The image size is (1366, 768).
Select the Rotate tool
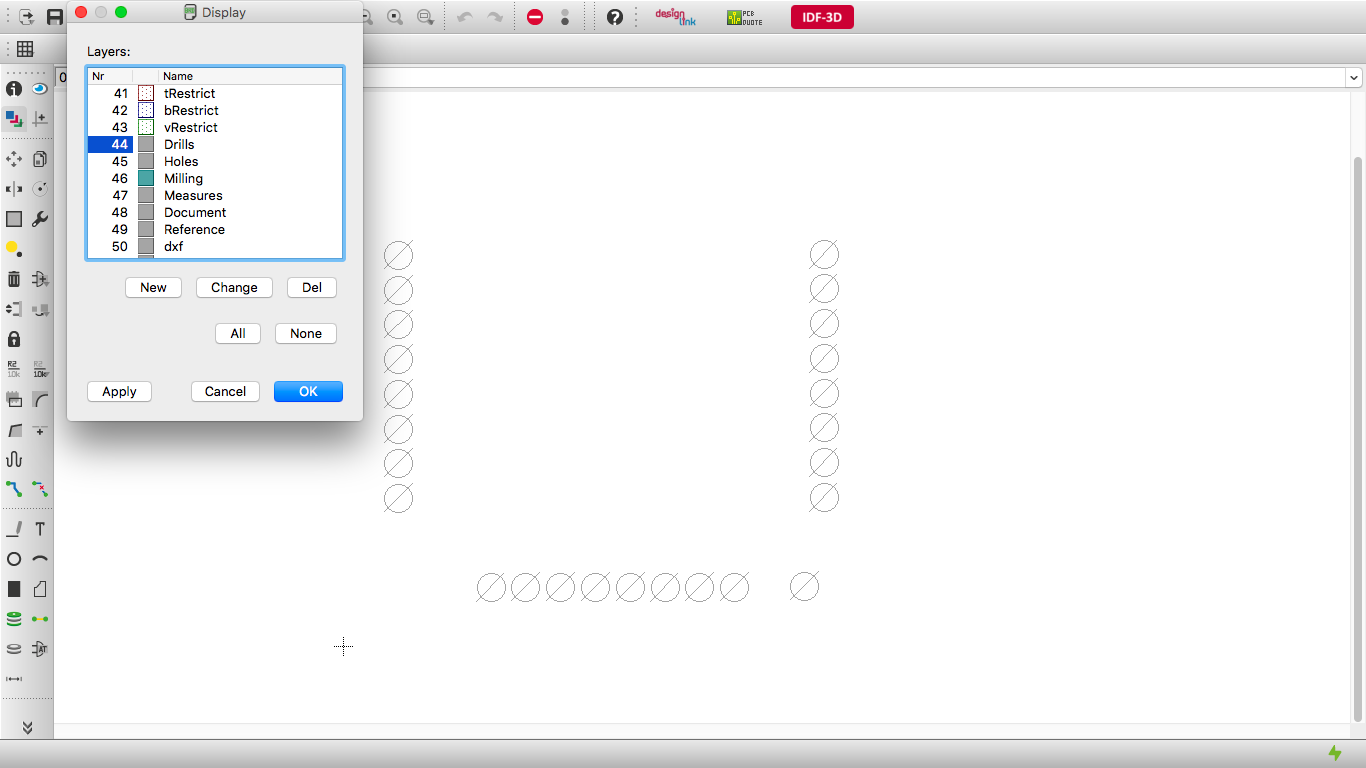coord(40,189)
